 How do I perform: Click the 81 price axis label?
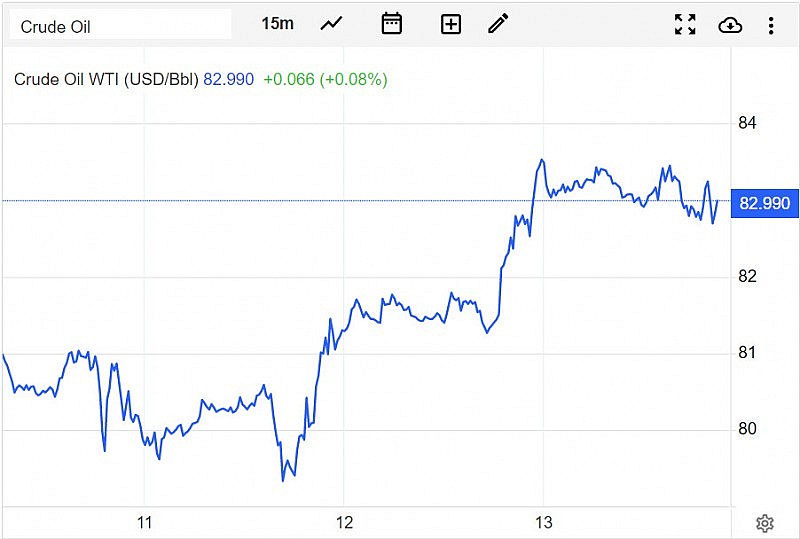(x=747, y=352)
